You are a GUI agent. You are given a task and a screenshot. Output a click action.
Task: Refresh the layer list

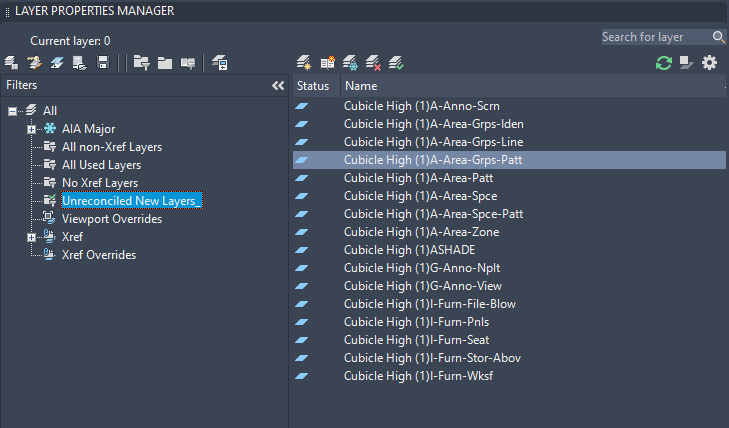663,63
